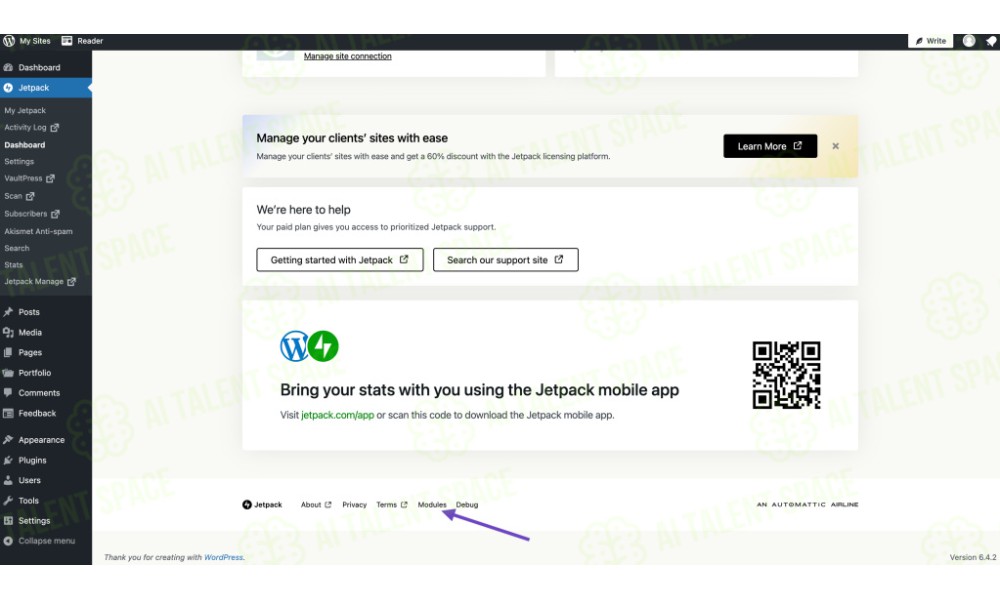Click the Feedback form icon
This screenshot has height=600, width=1000.
coord(8,414)
